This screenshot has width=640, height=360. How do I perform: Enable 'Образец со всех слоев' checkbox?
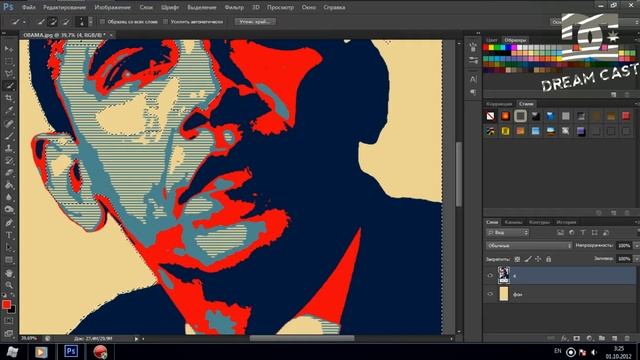[x=102, y=22]
